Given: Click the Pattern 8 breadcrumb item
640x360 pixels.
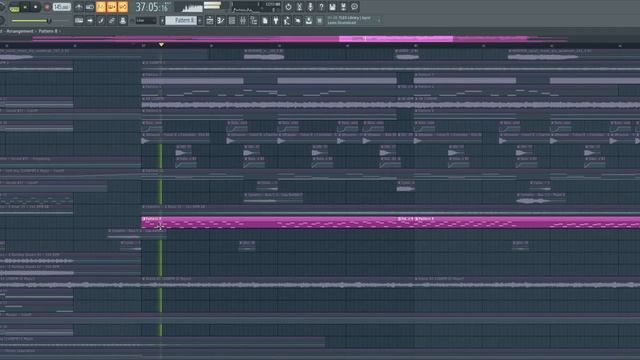Looking at the screenshot, I should click(48, 31).
